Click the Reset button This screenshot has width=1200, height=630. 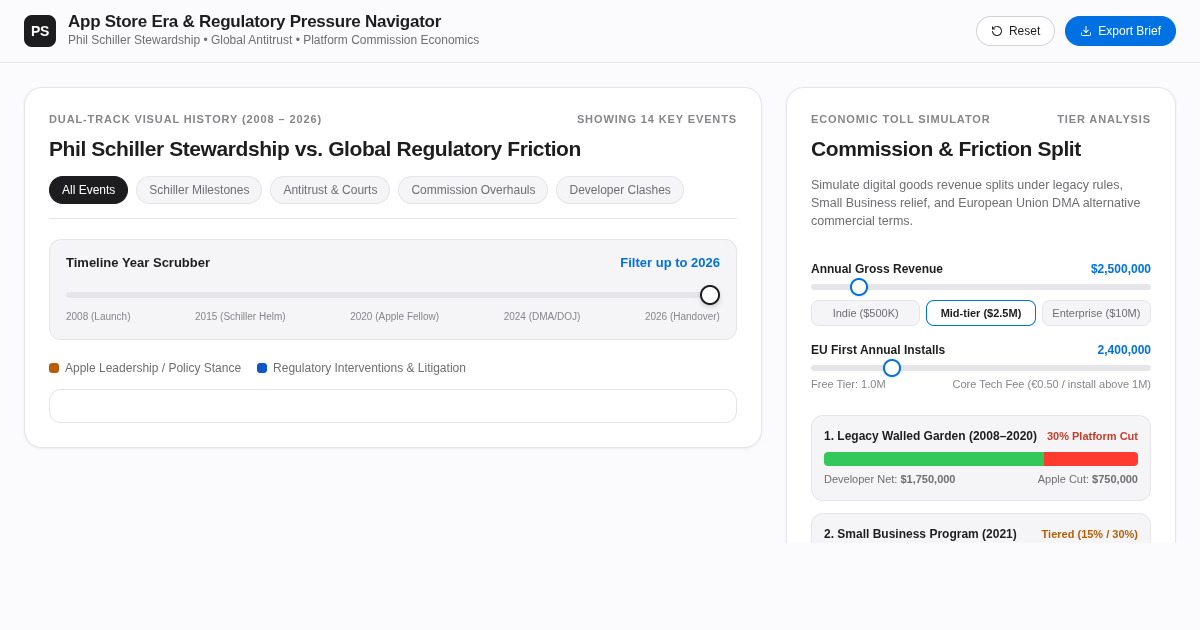click(1015, 31)
